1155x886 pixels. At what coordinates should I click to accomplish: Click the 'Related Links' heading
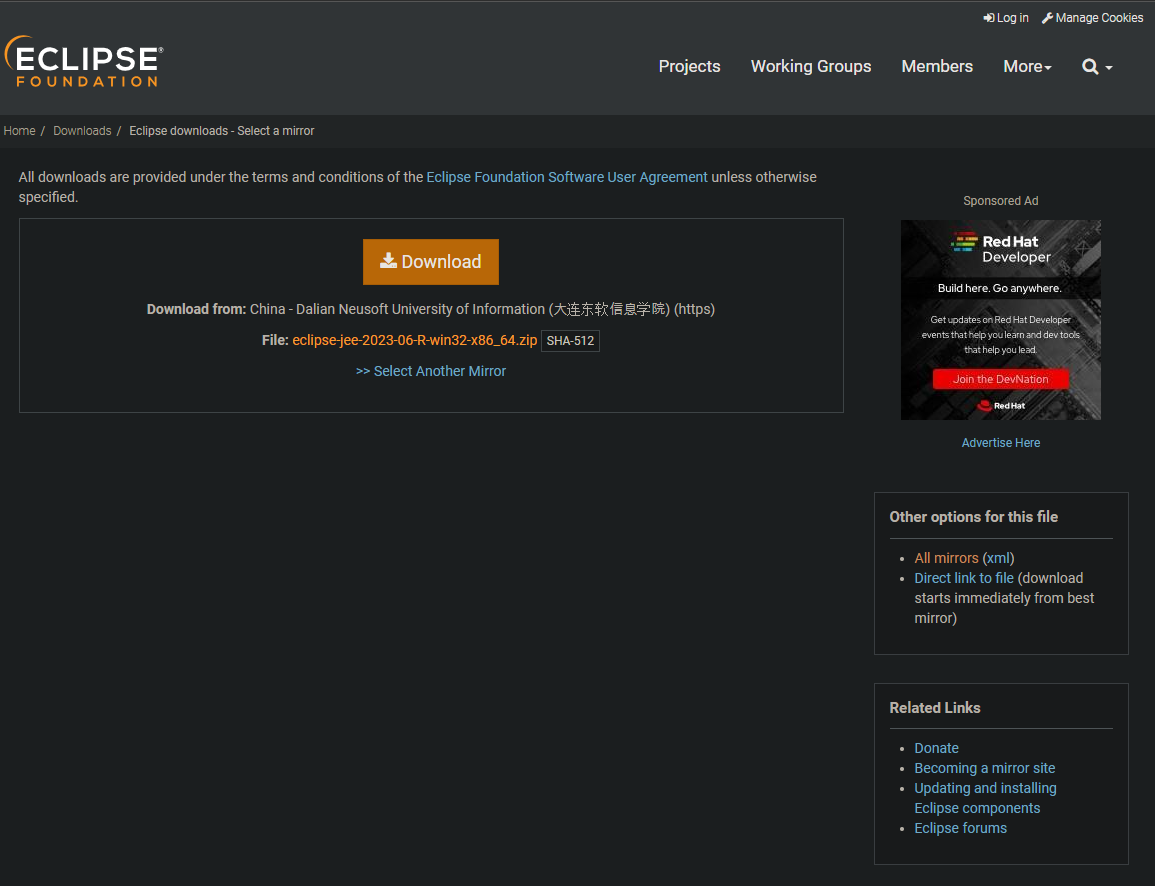coord(934,708)
